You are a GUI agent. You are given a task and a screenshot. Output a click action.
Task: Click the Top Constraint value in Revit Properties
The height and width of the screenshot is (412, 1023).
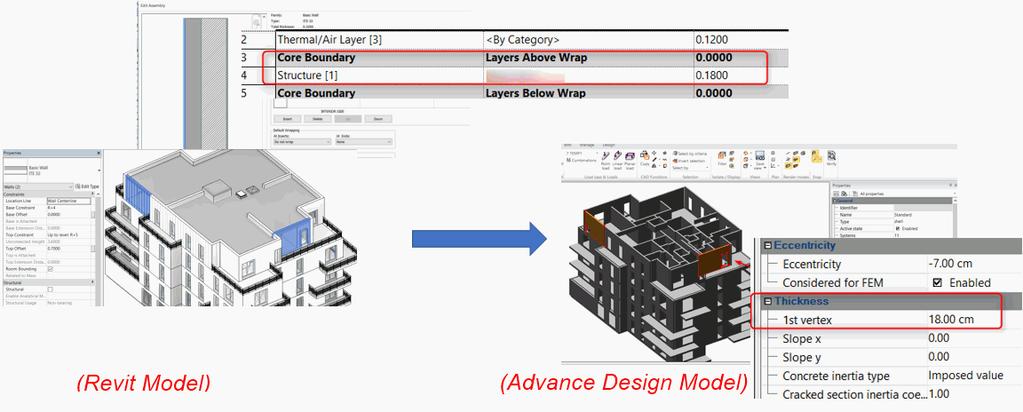tap(63, 235)
